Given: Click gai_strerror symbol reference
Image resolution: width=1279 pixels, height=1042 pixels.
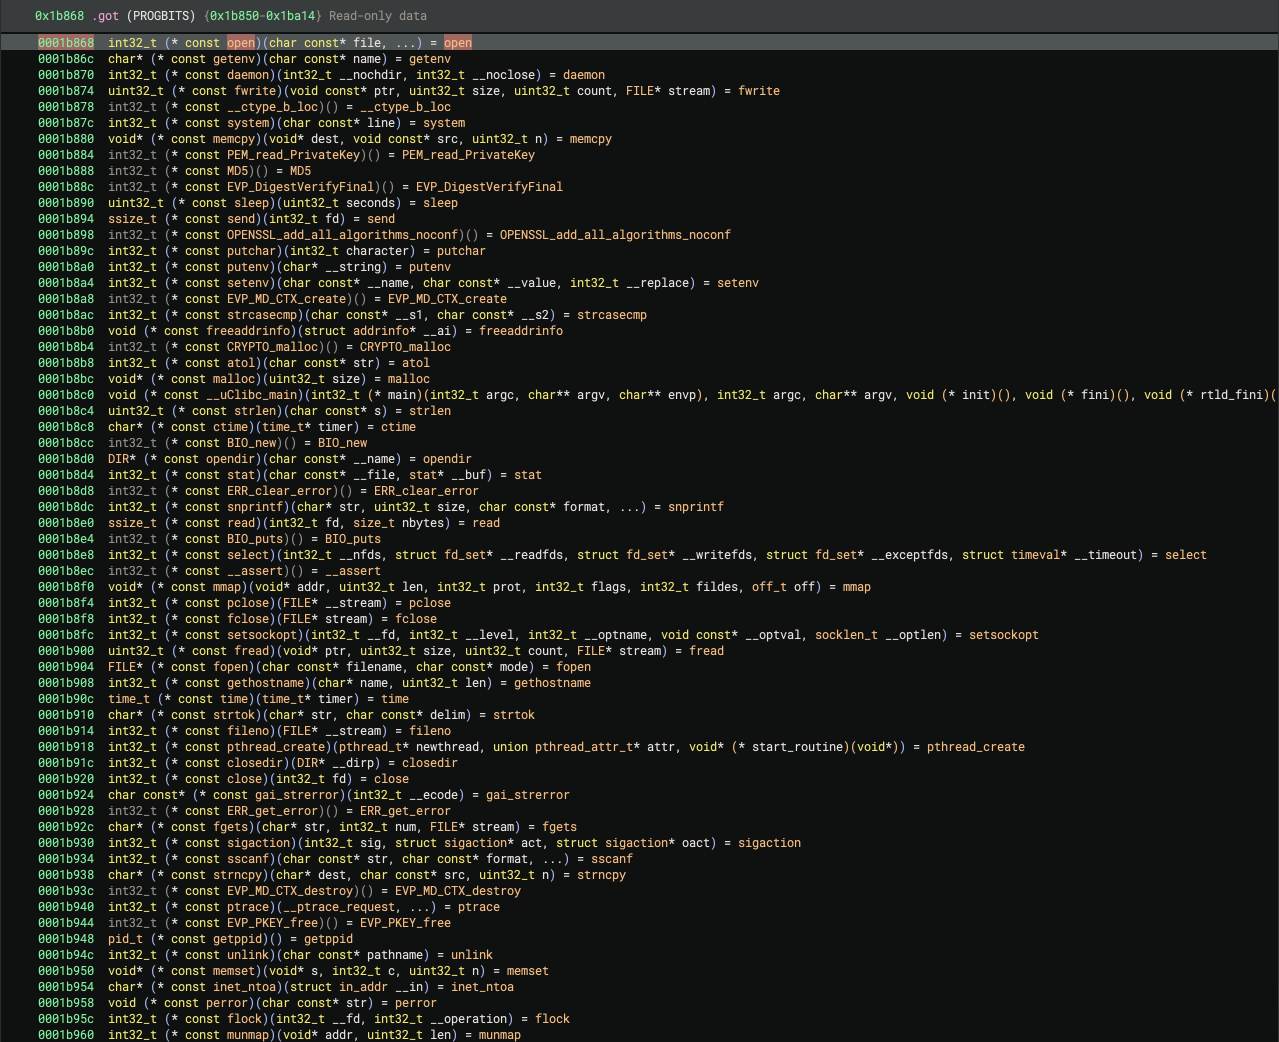Looking at the screenshot, I should (528, 795).
